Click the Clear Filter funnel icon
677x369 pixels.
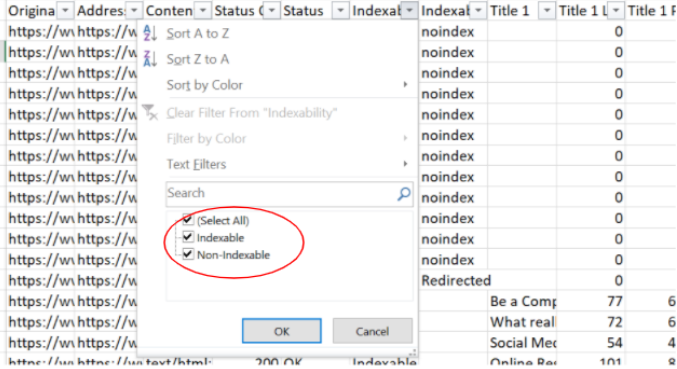[x=150, y=113]
